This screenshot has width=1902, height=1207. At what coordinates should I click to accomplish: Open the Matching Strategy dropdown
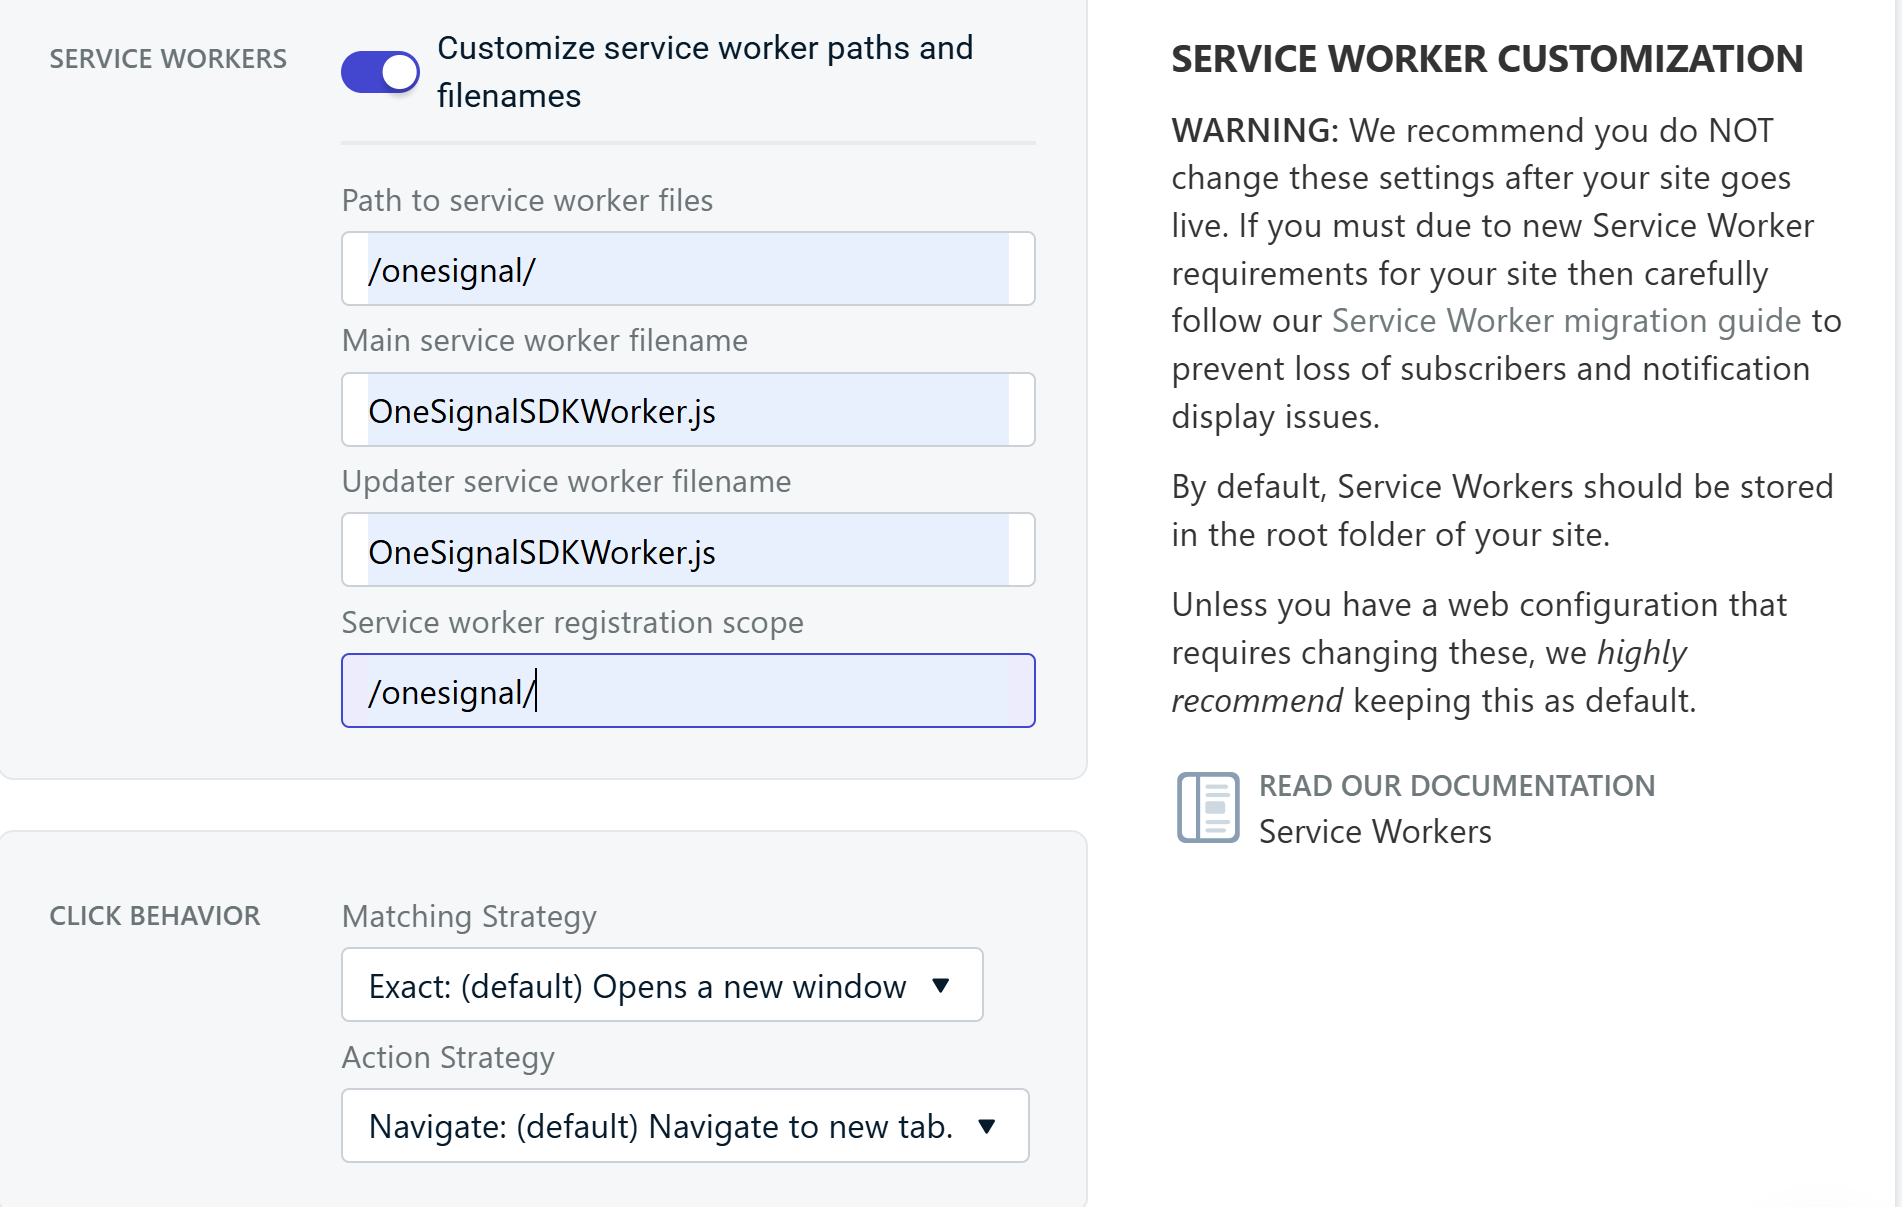[662, 985]
